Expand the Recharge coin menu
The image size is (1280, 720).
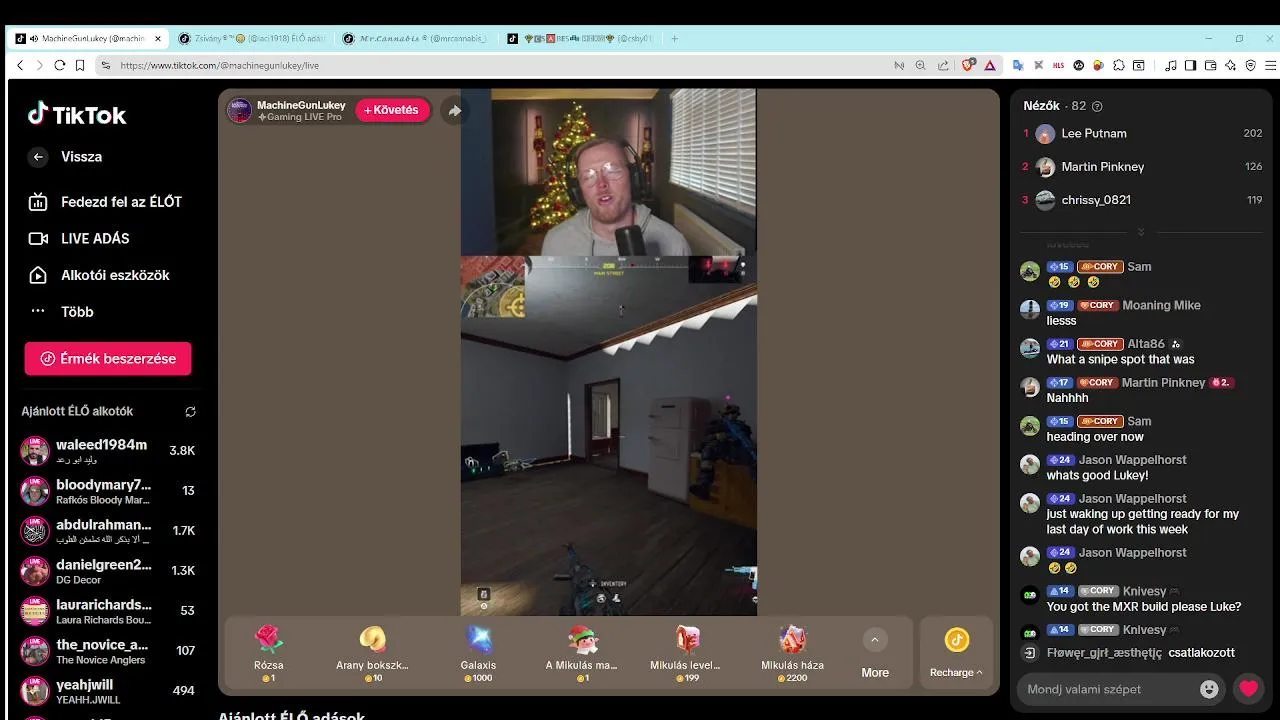point(956,654)
